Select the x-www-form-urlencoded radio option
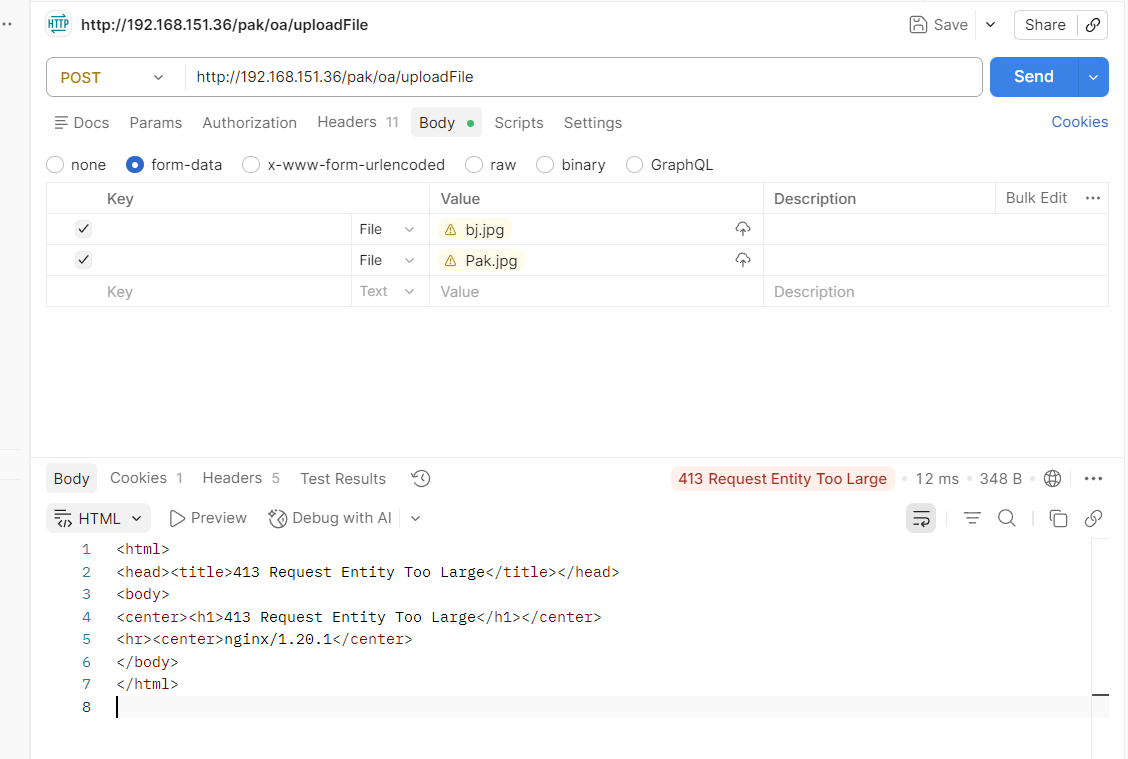The image size is (1128, 759). pyautogui.click(x=251, y=165)
